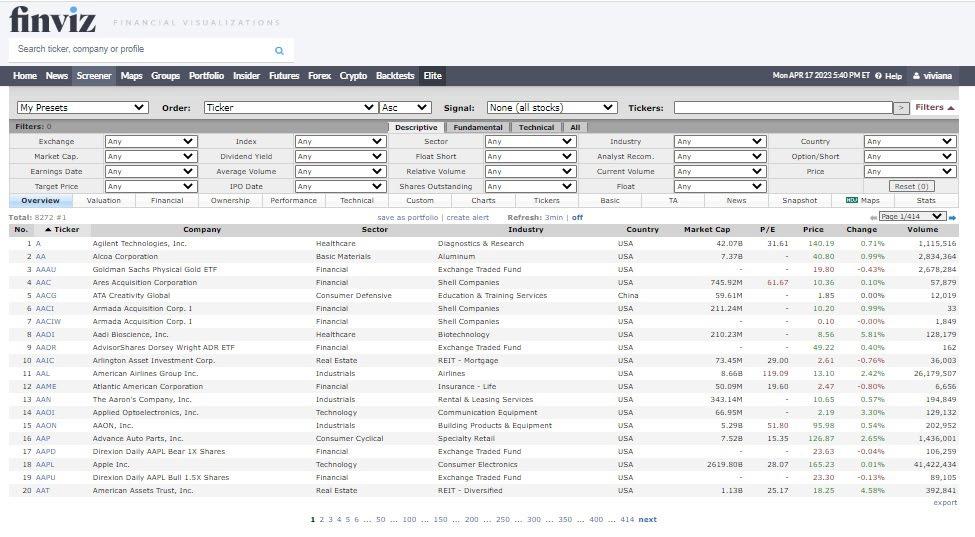The image size is (975, 537).
Task: Click the Reset (0) button
Action: coord(911,186)
